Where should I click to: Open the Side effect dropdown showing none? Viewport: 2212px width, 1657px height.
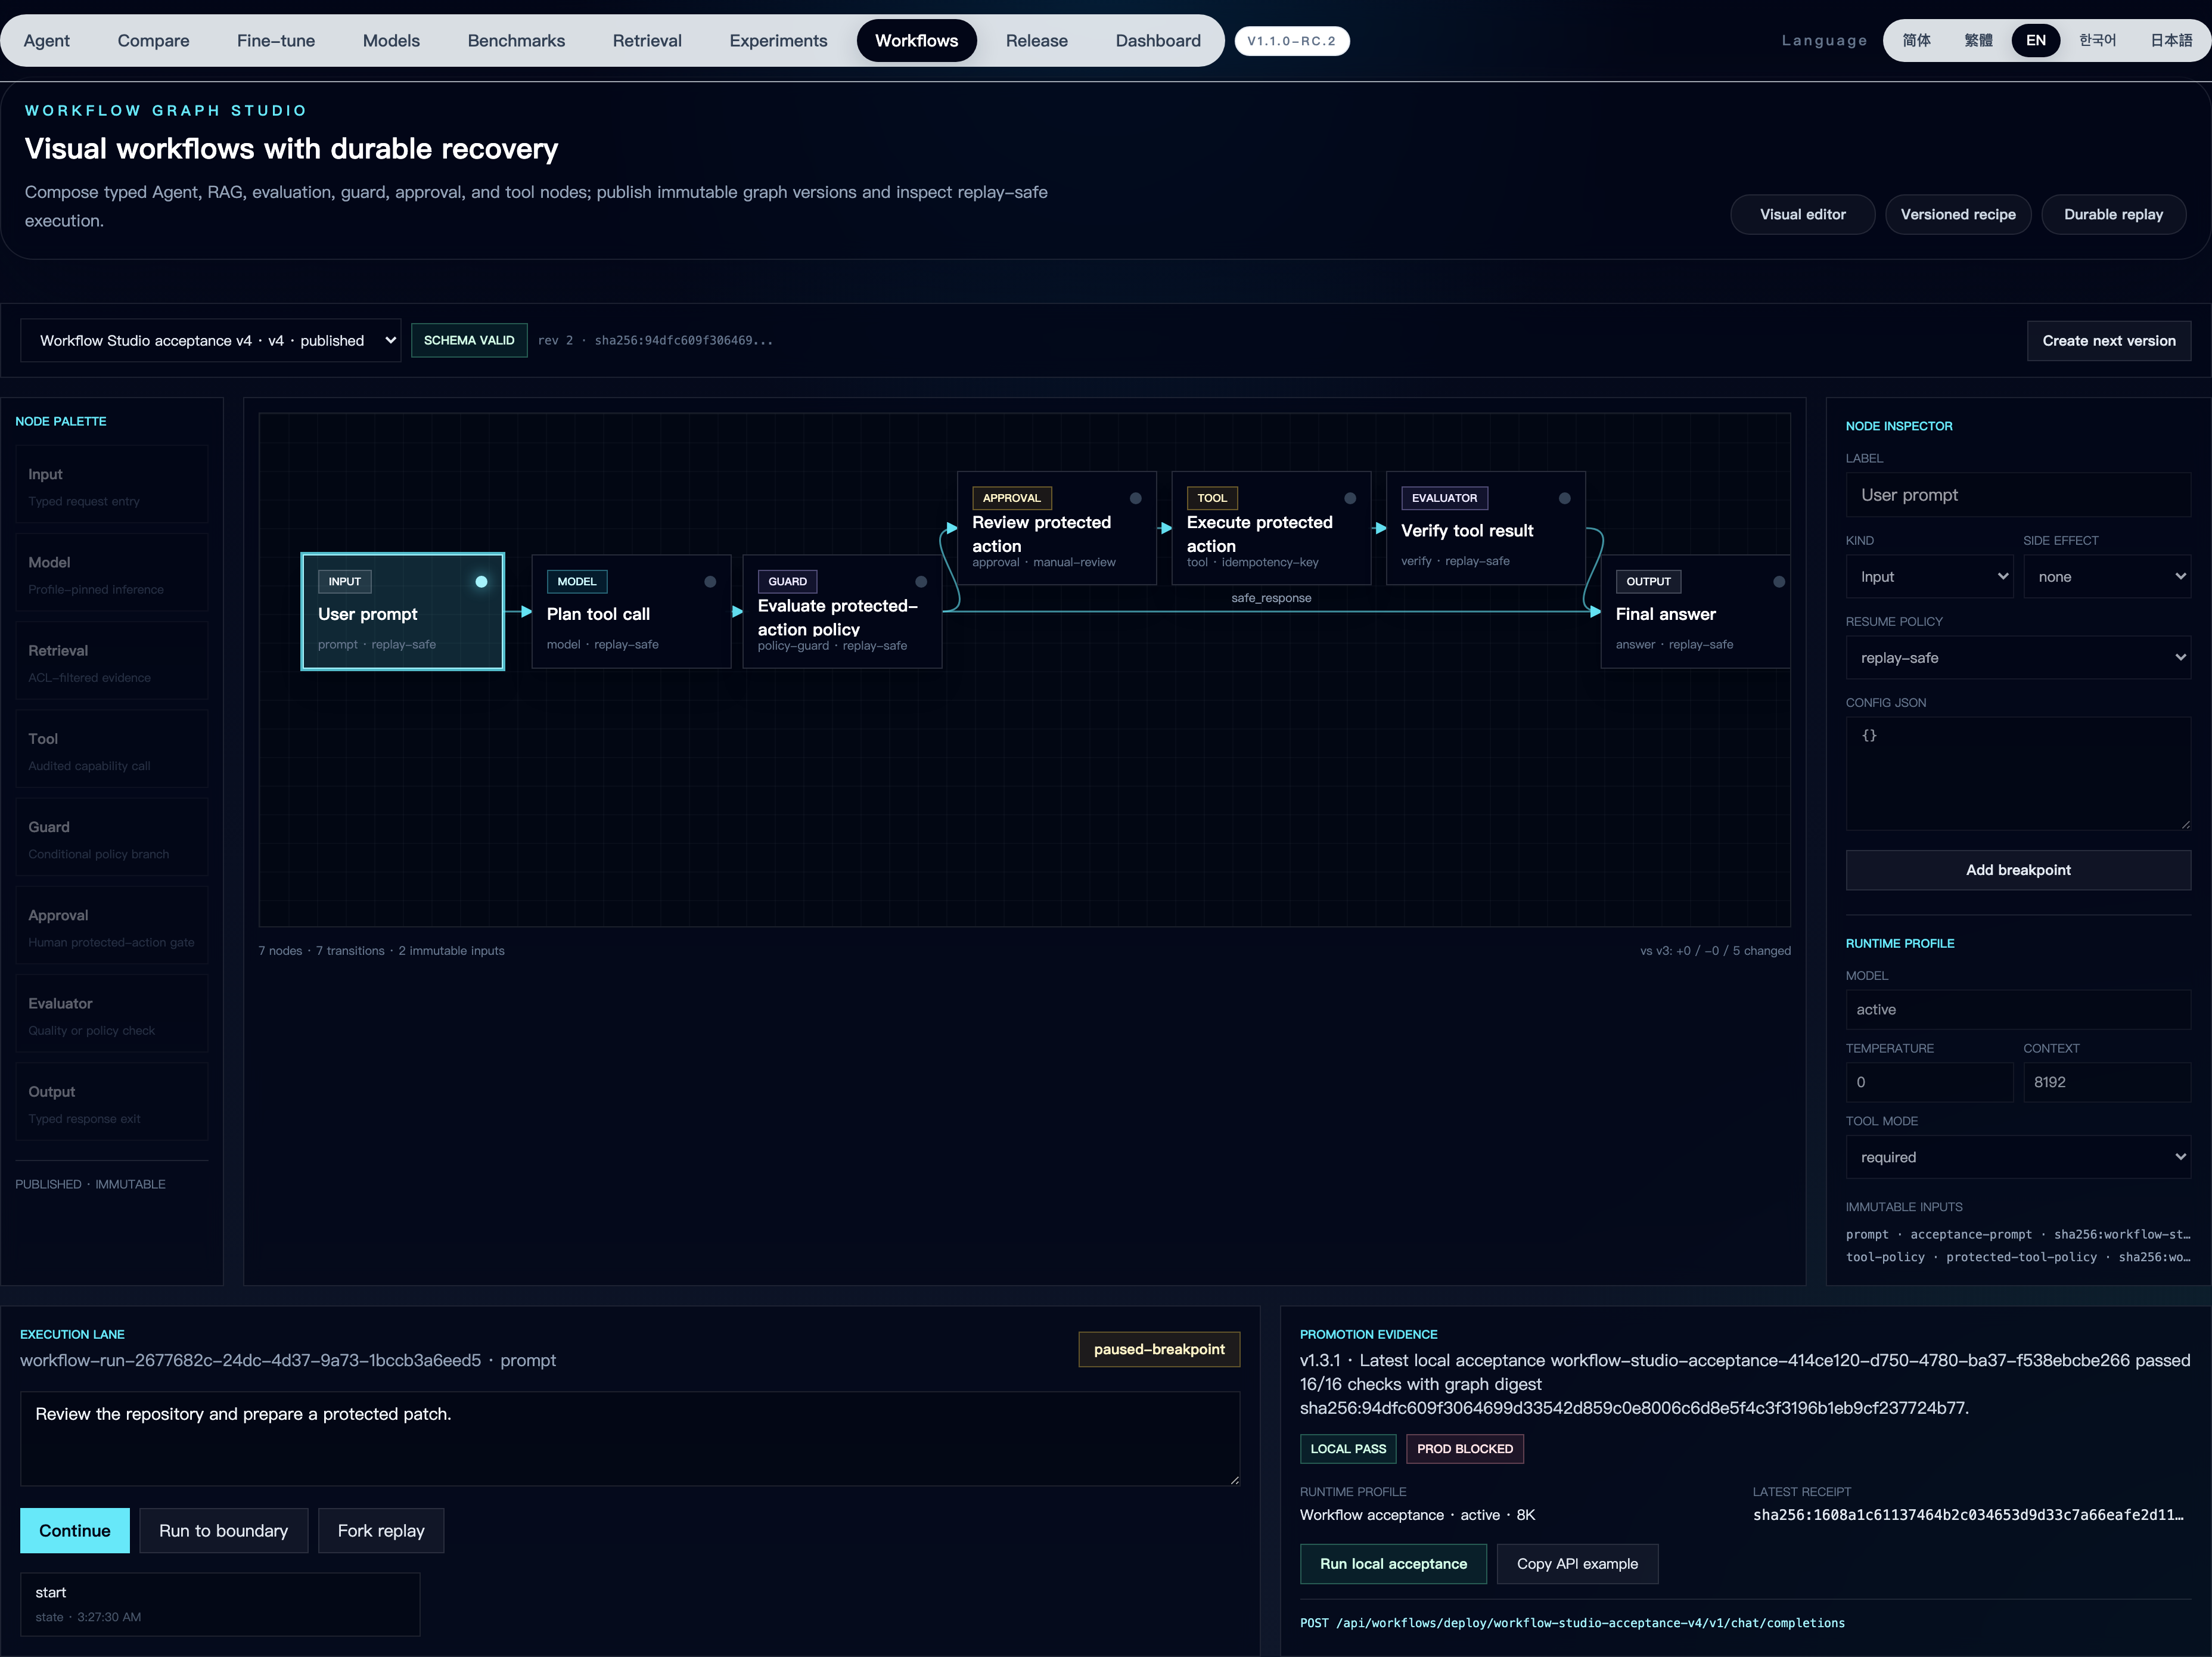[2107, 577]
